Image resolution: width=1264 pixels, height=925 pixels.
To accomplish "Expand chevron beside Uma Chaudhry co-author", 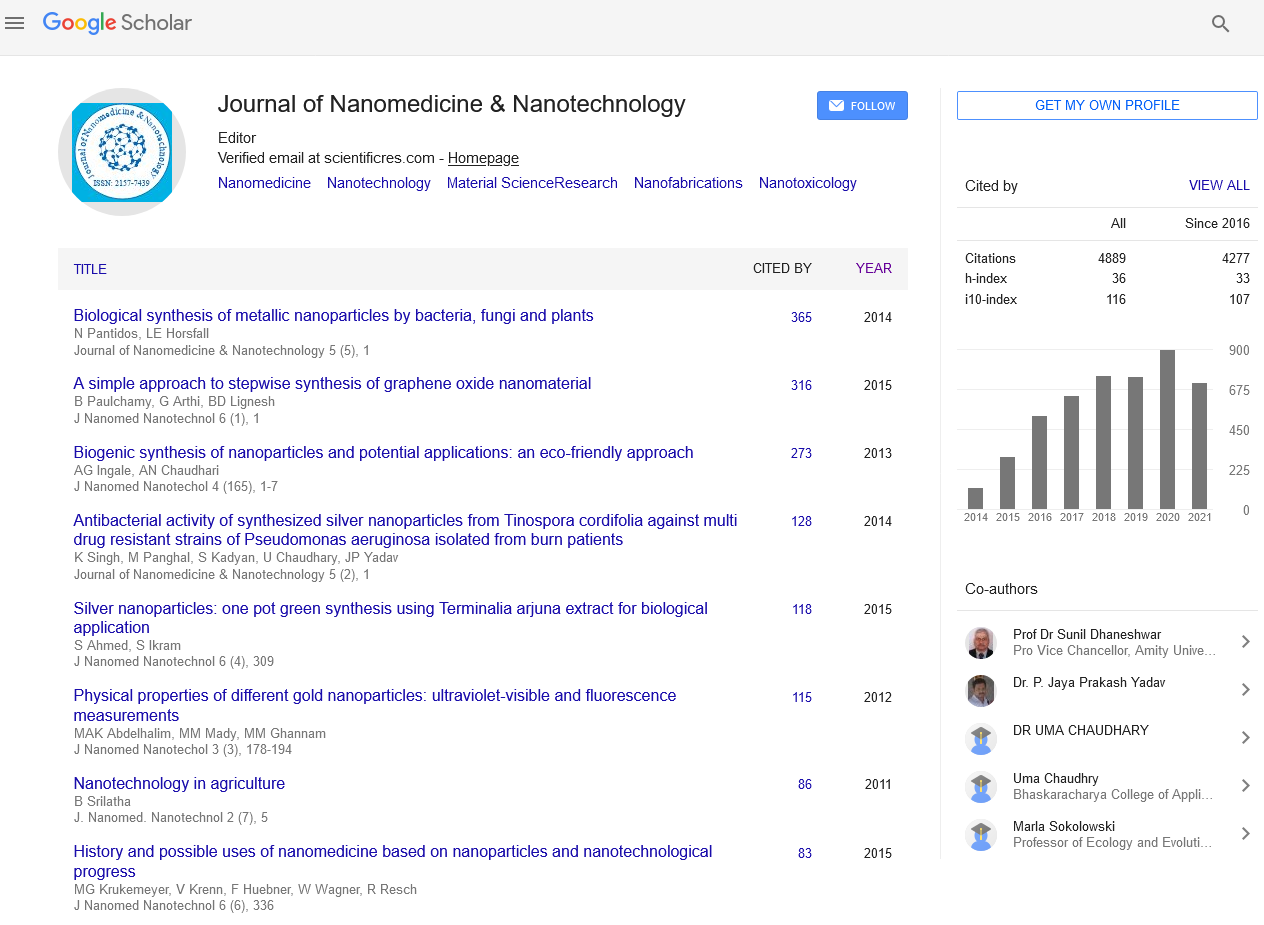I will point(1245,786).
